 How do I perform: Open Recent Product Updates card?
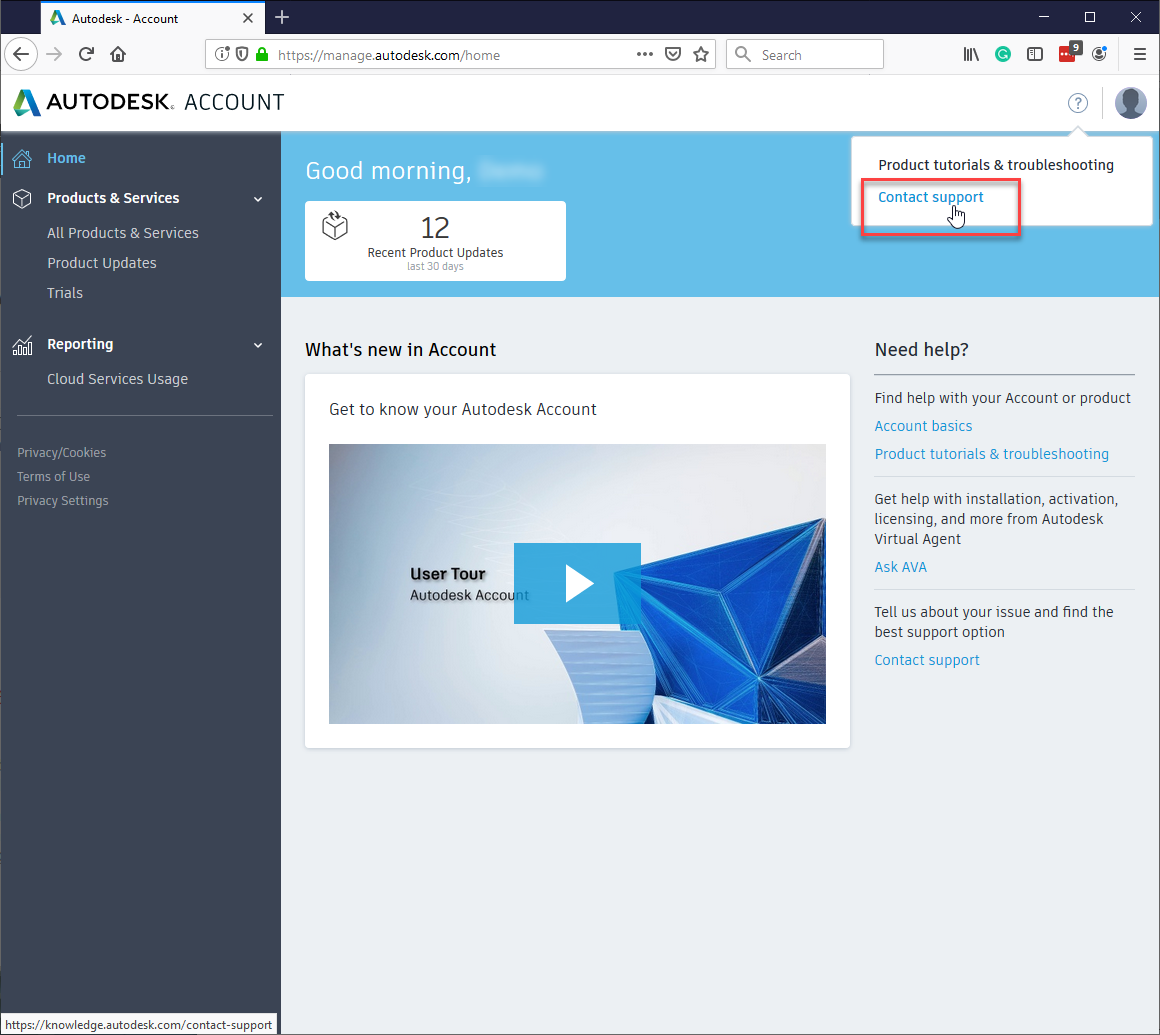435,241
